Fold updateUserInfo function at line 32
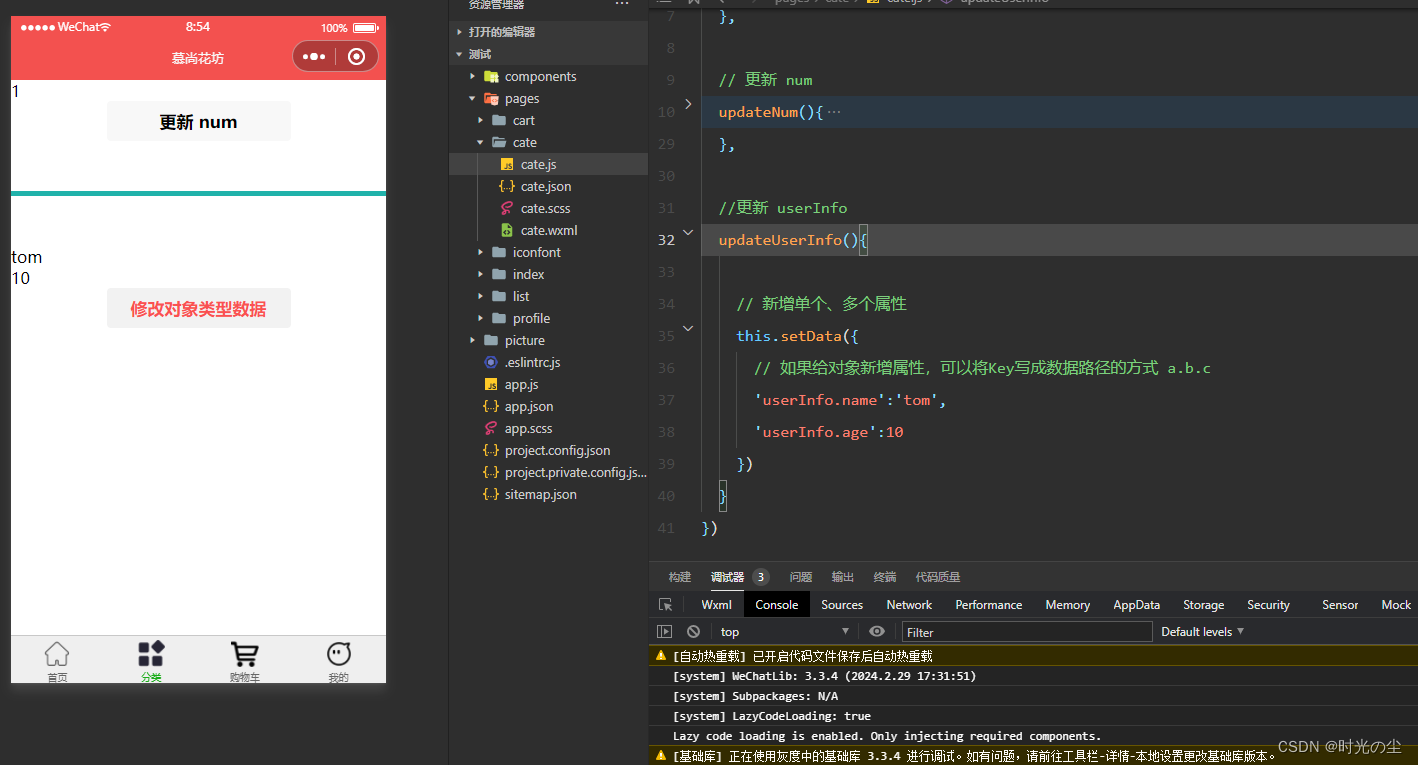This screenshot has width=1418, height=765. [688, 232]
